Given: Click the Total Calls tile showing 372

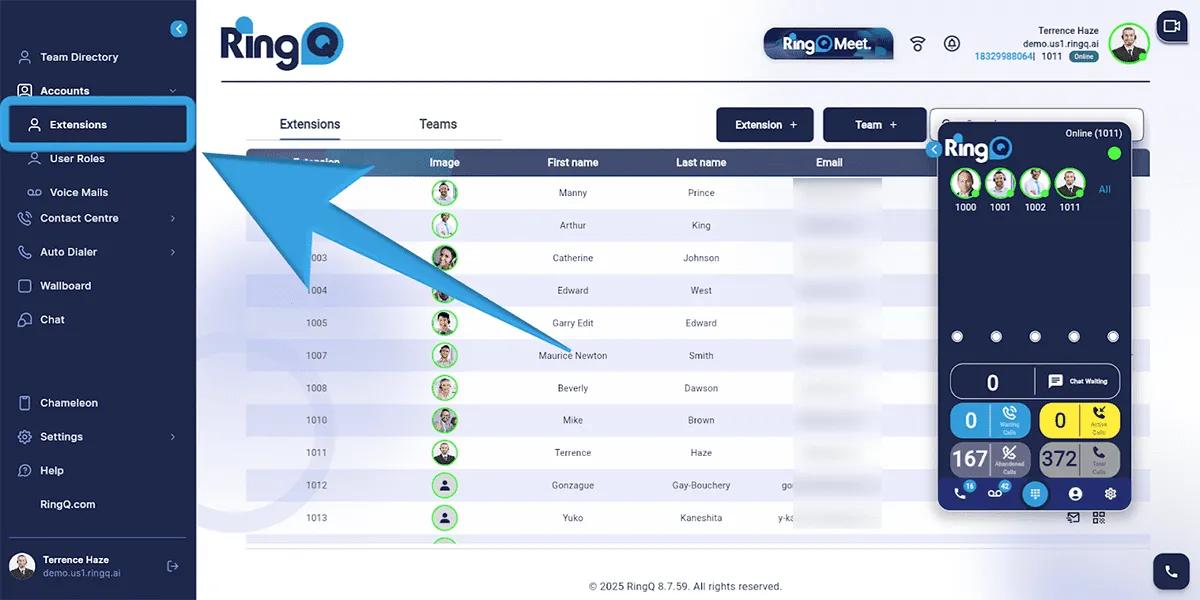Looking at the screenshot, I should (1080, 460).
